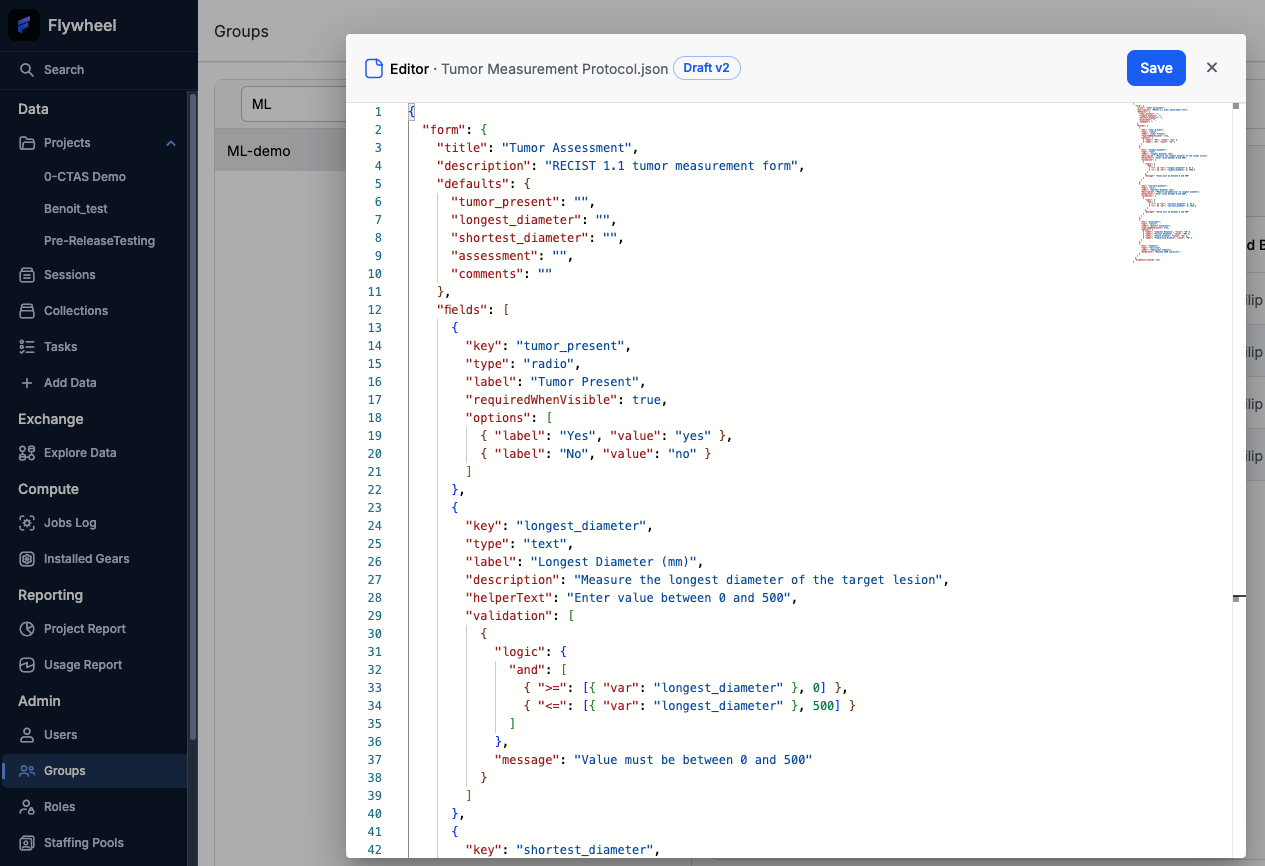Open the Usage Report

point(80,664)
